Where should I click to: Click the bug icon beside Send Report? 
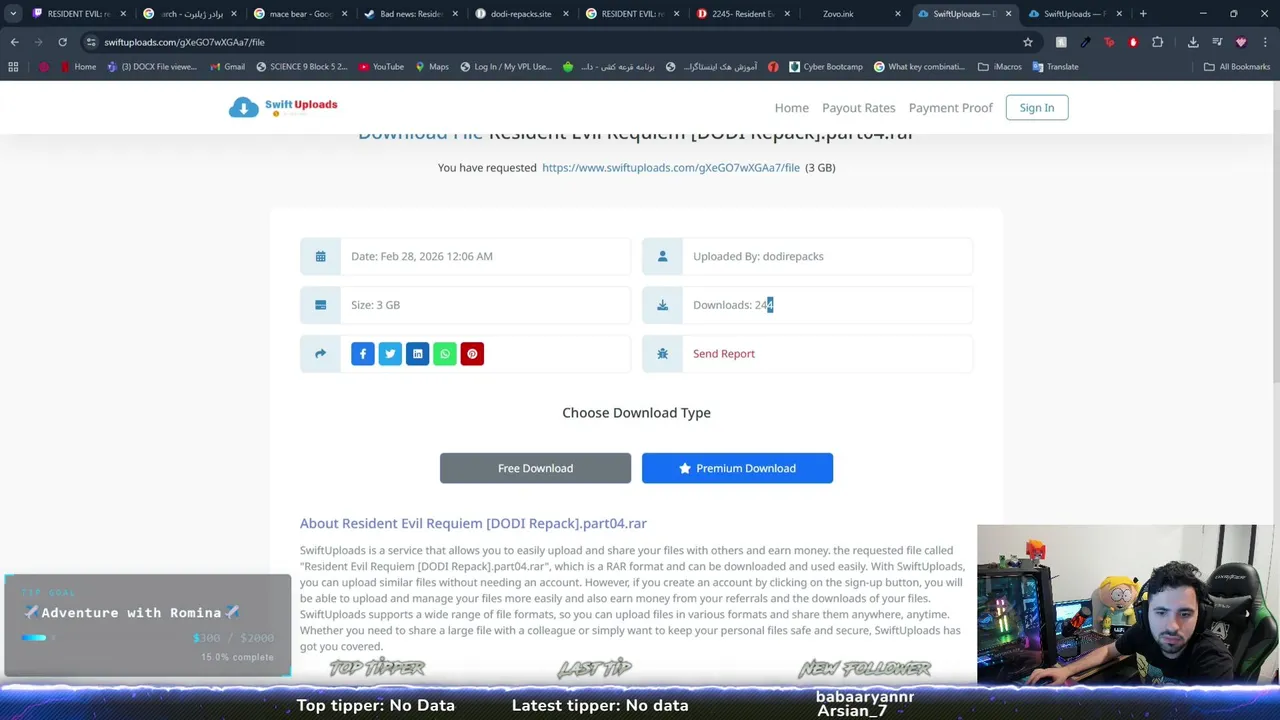click(662, 354)
